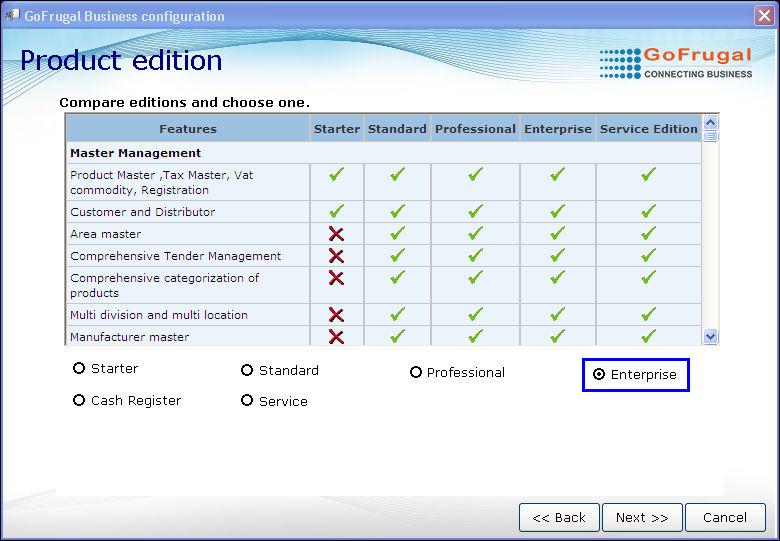Choose the Cash Register radio button

click(x=79, y=400)
